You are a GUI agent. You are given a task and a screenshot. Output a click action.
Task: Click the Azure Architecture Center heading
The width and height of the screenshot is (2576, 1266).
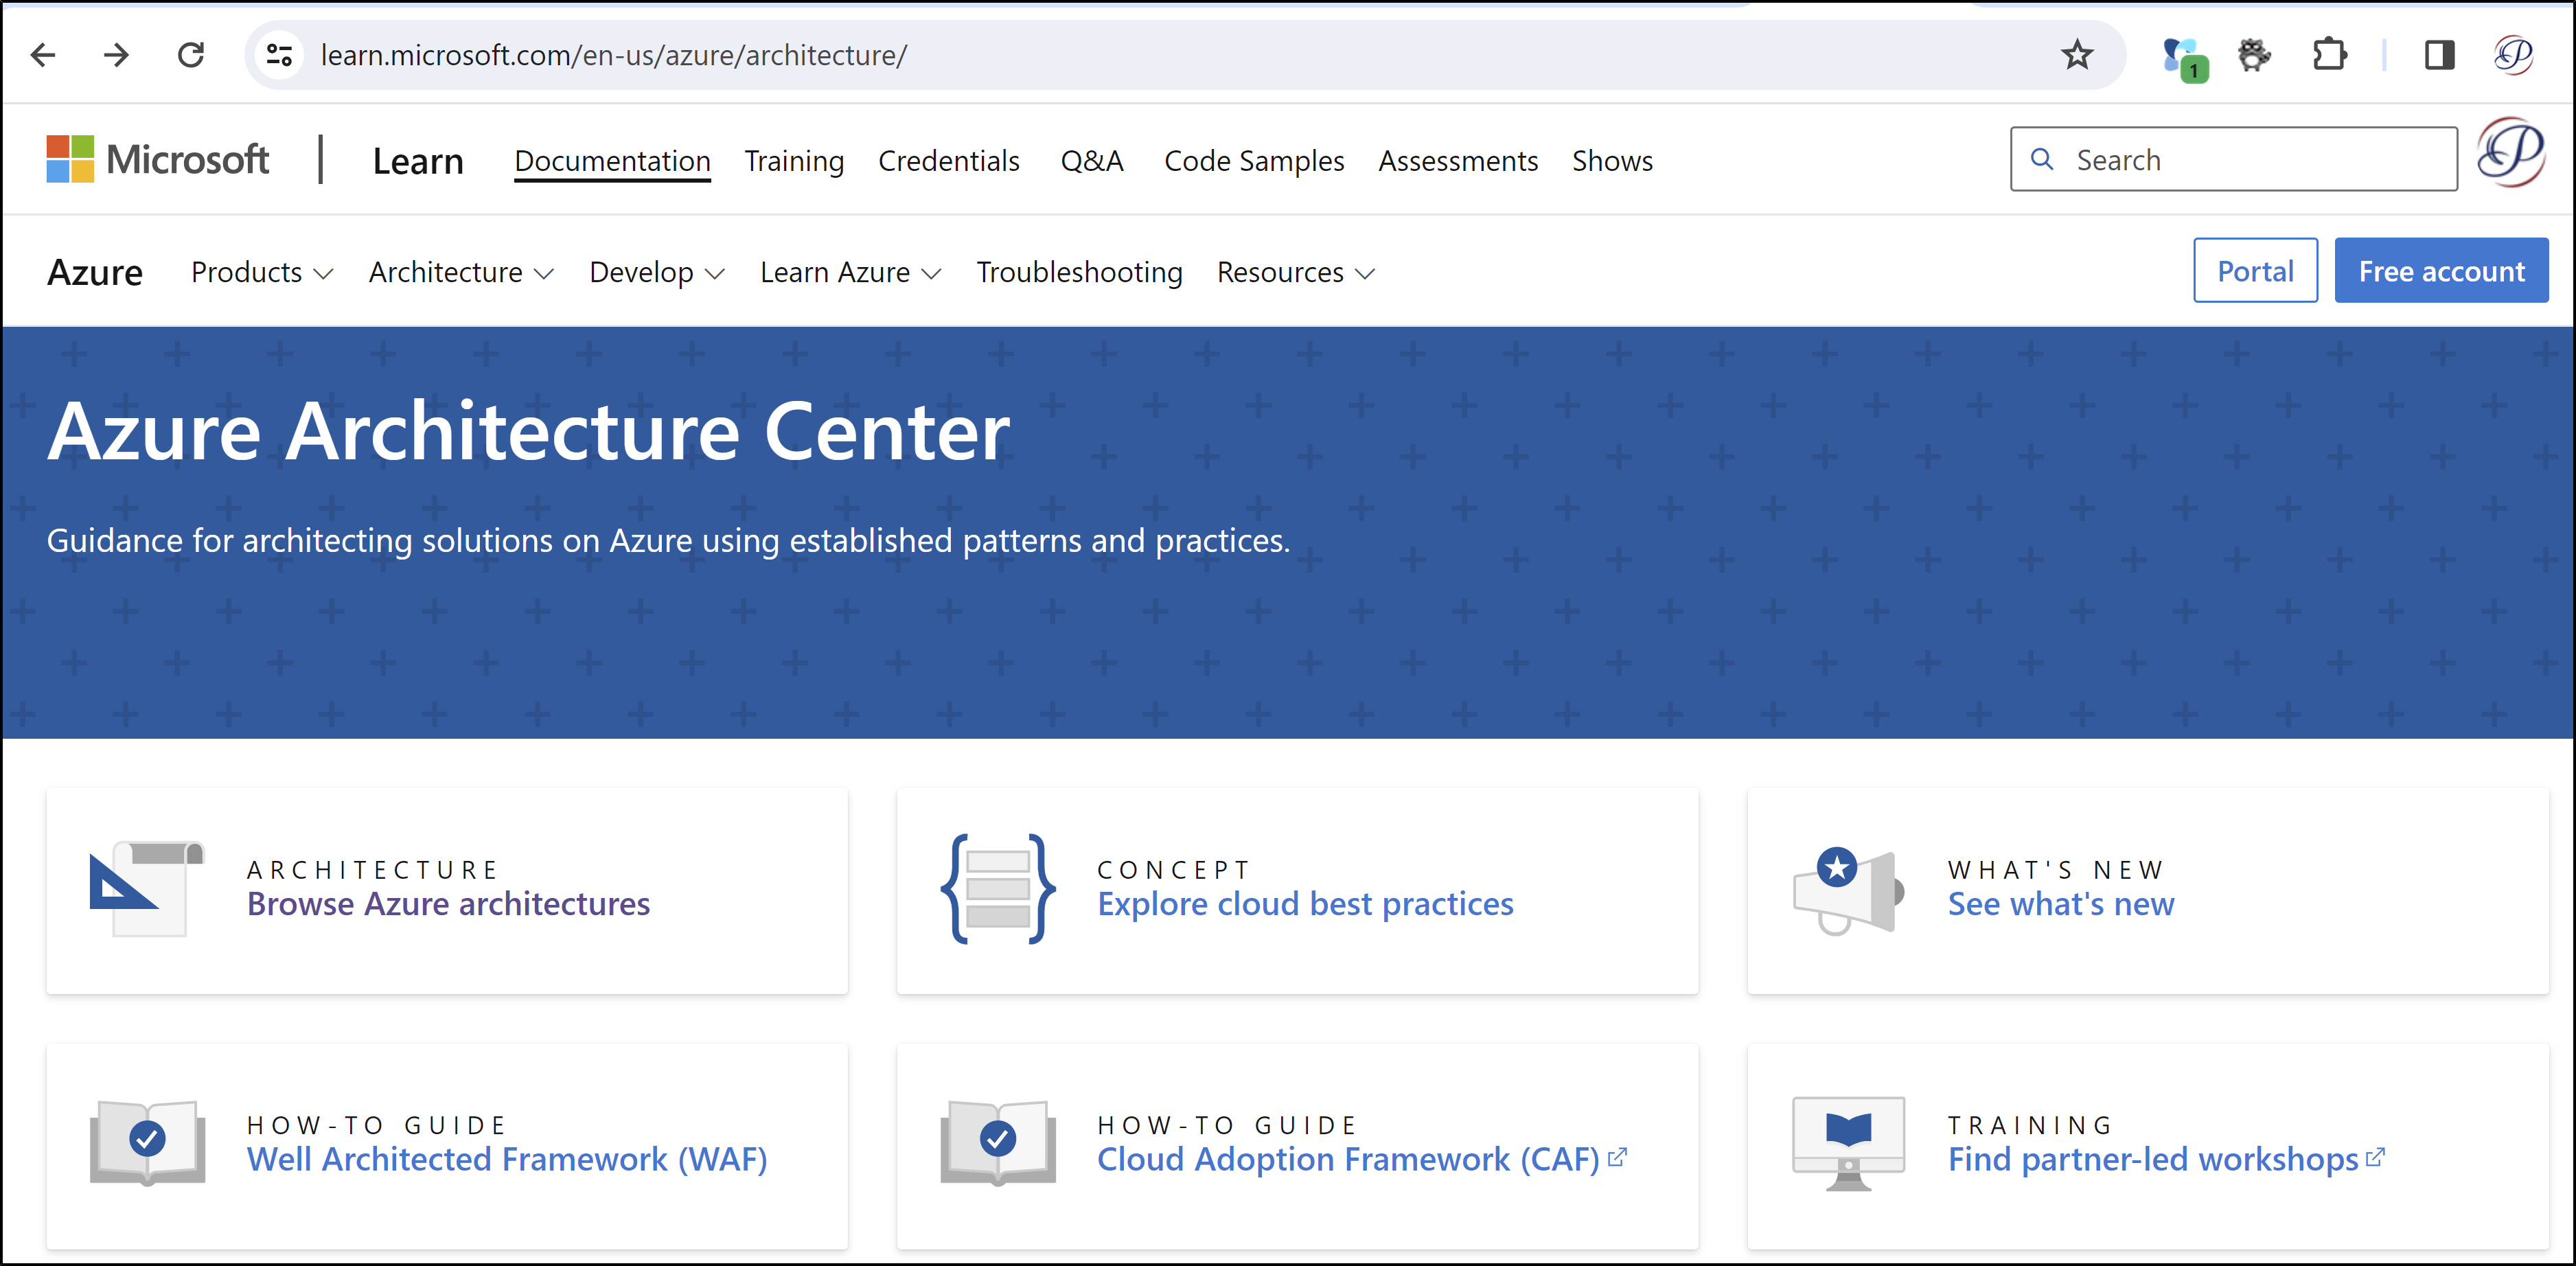point(528,431)
